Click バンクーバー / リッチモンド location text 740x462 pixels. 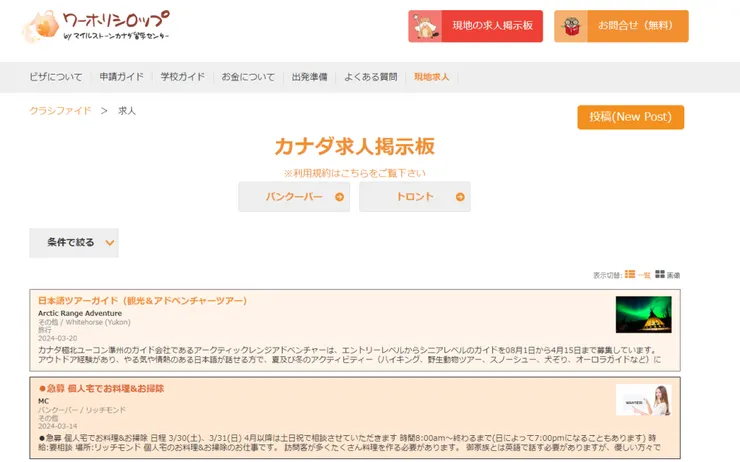(x=82, y=410)
